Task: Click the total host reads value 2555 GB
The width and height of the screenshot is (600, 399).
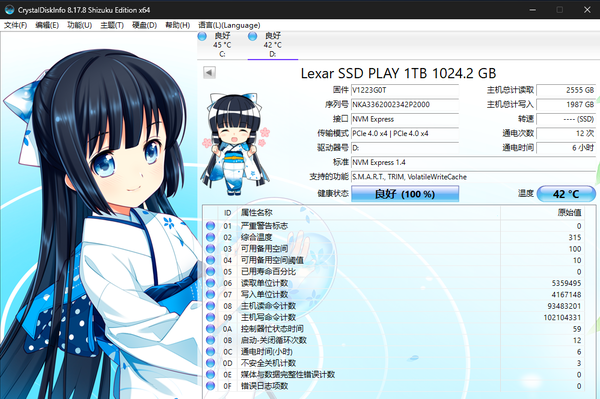Action: [566, 90]
